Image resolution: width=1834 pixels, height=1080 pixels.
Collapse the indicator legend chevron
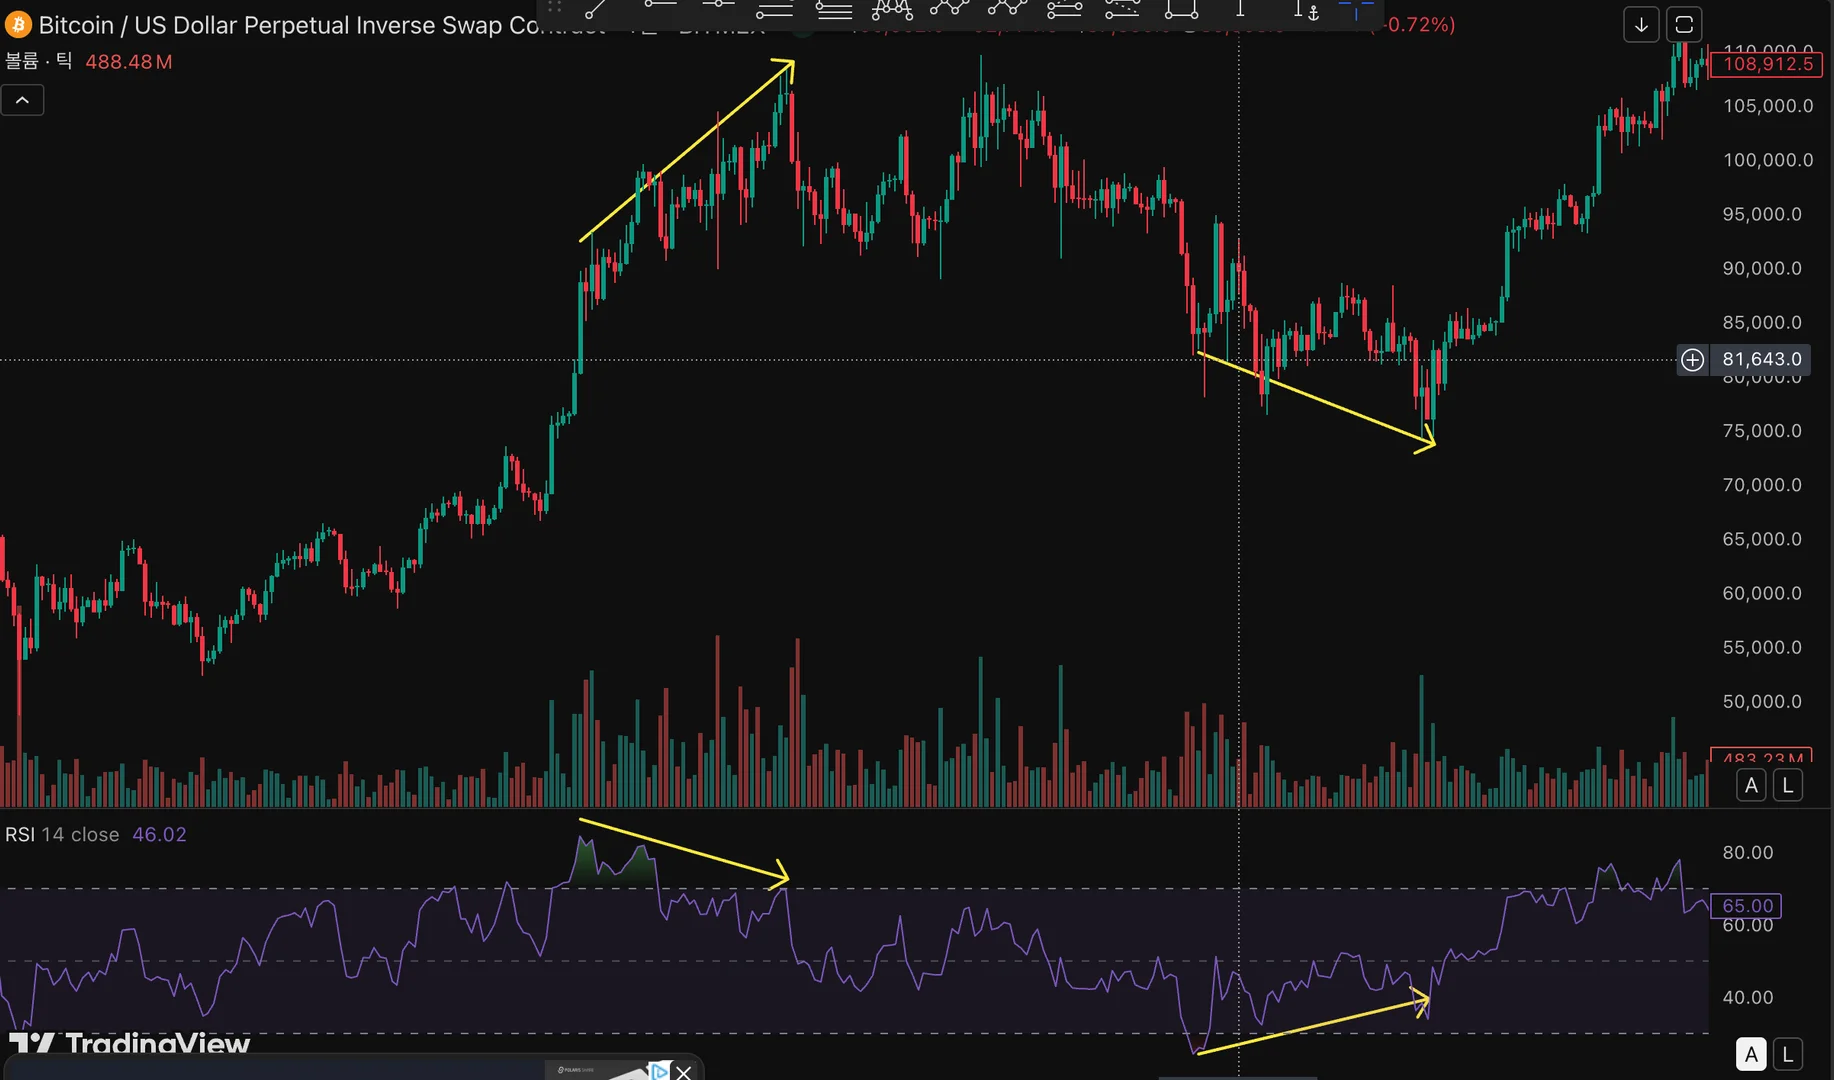point(22,100)
